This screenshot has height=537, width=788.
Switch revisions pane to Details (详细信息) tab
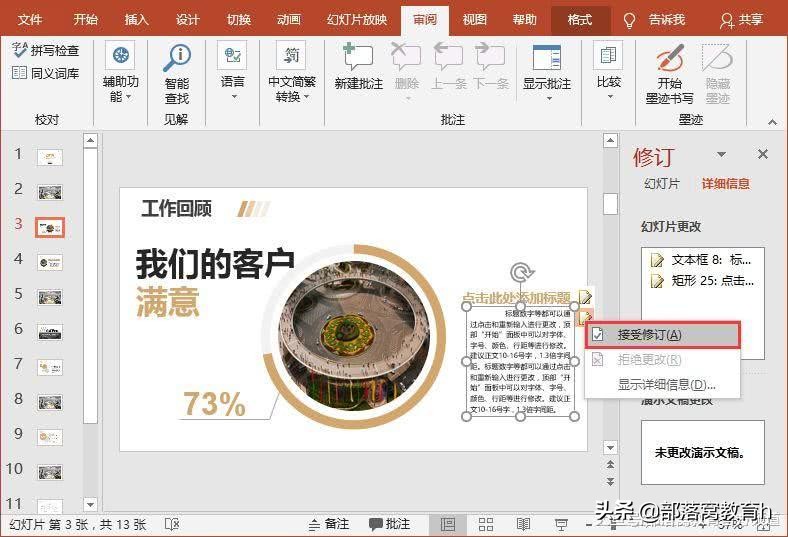coord(726,184)
